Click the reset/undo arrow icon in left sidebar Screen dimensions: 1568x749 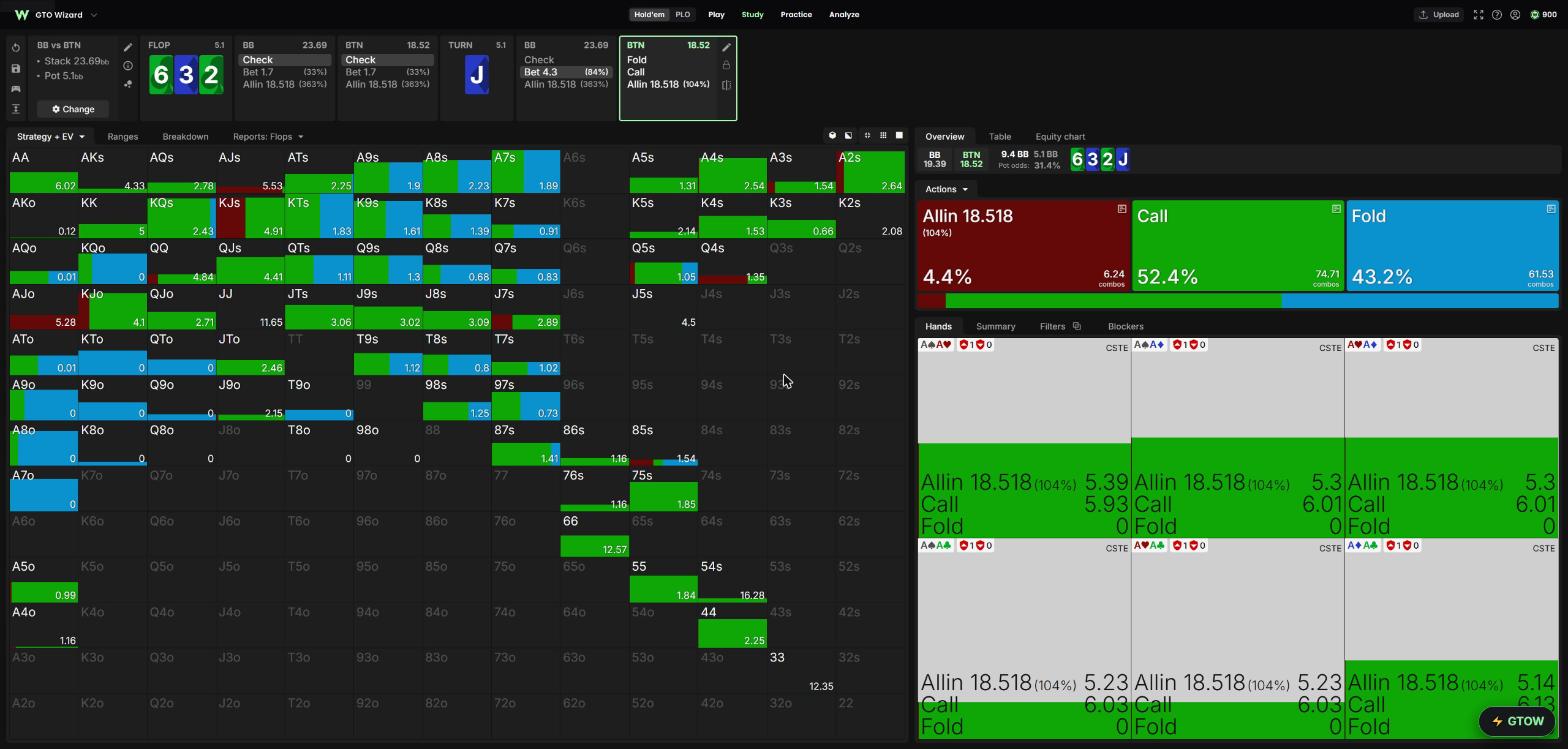[16, 48]
